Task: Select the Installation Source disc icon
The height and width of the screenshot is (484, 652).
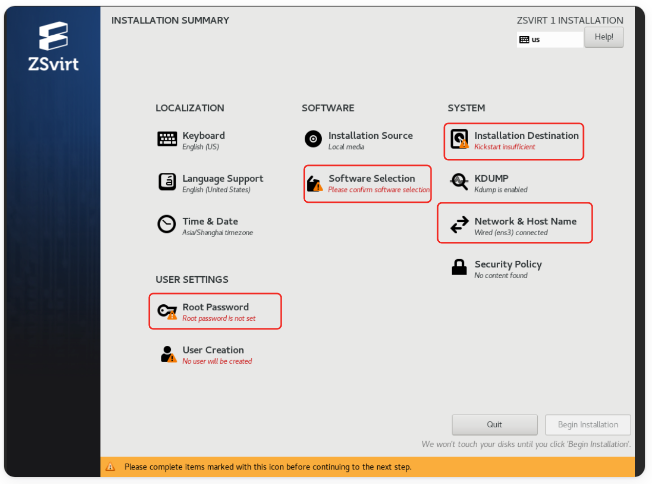Action: point(313,139)
